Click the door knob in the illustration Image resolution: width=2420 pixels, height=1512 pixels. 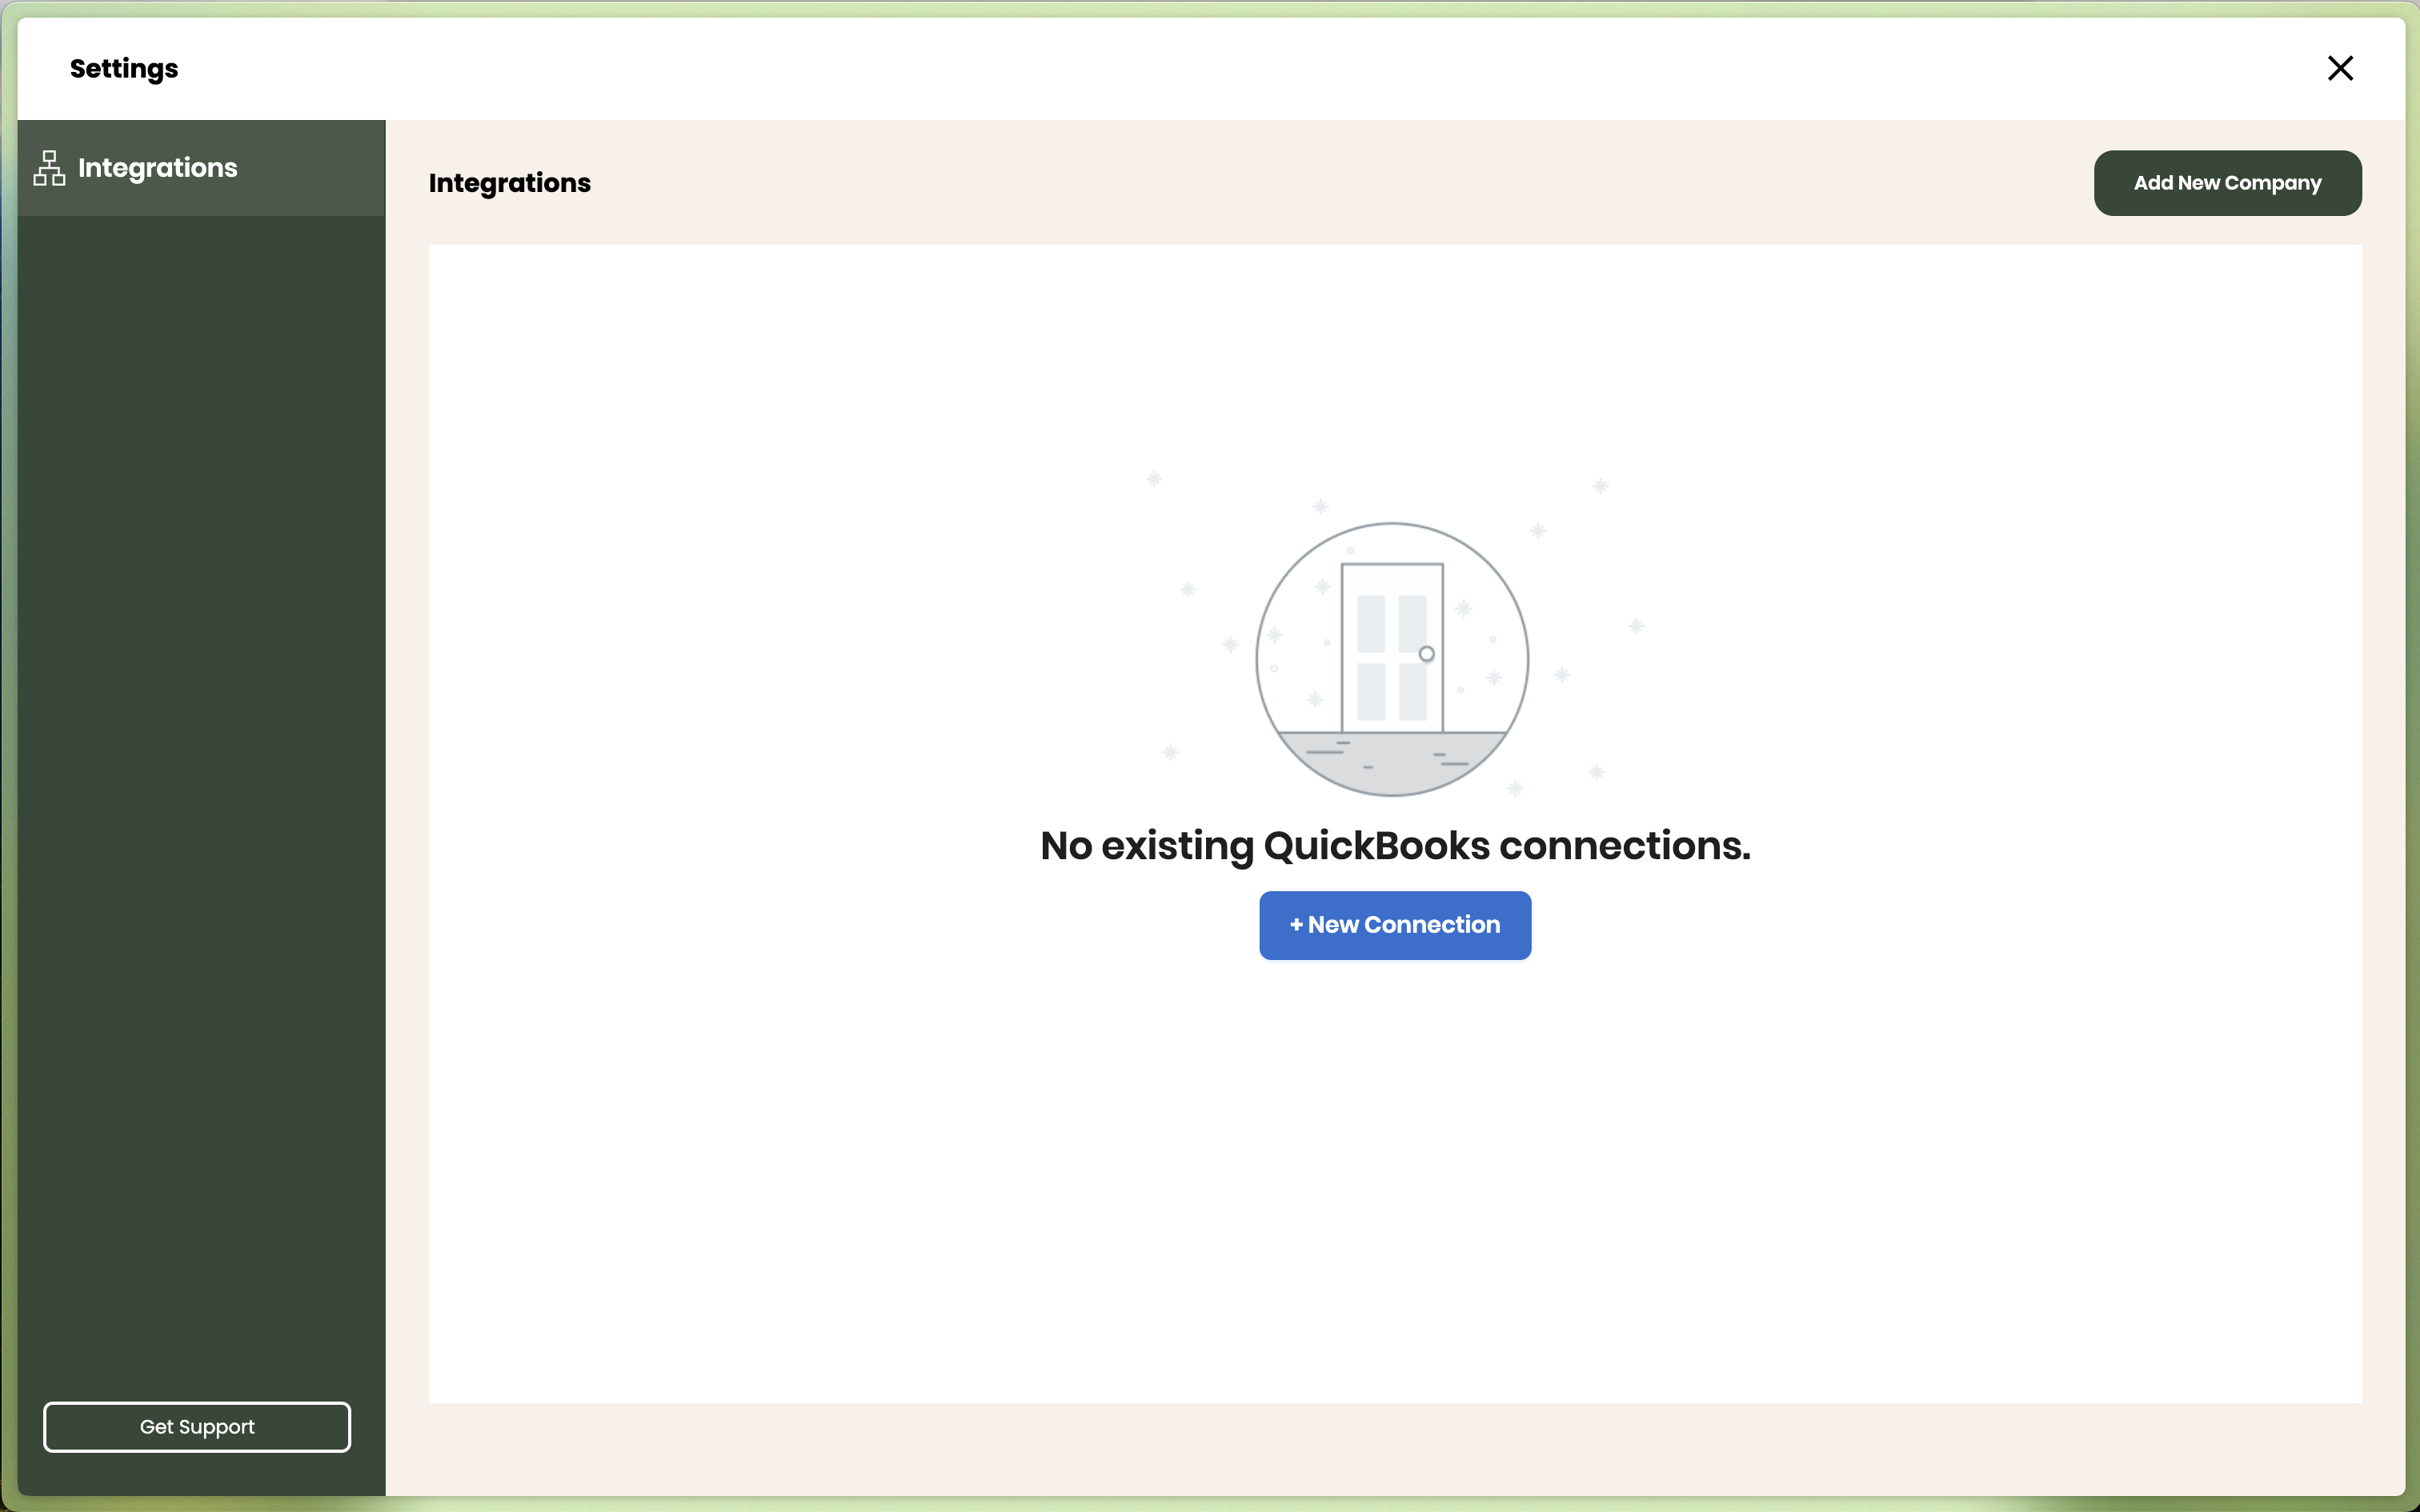[x=1427, y=654]
